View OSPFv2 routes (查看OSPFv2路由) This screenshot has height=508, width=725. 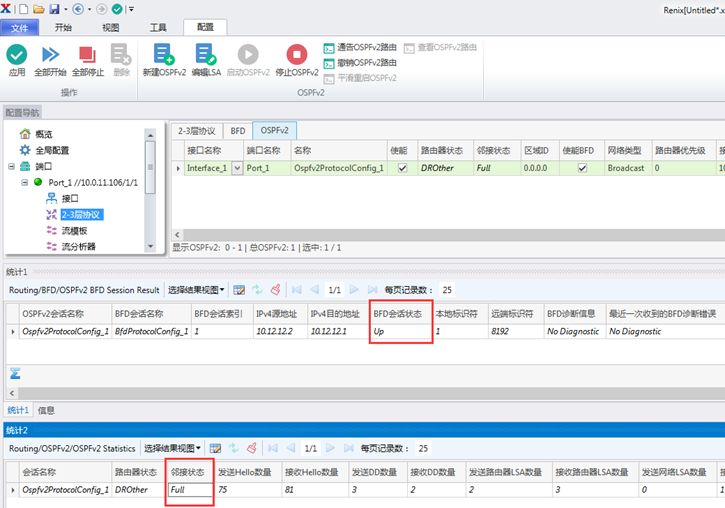click(440, 47)
